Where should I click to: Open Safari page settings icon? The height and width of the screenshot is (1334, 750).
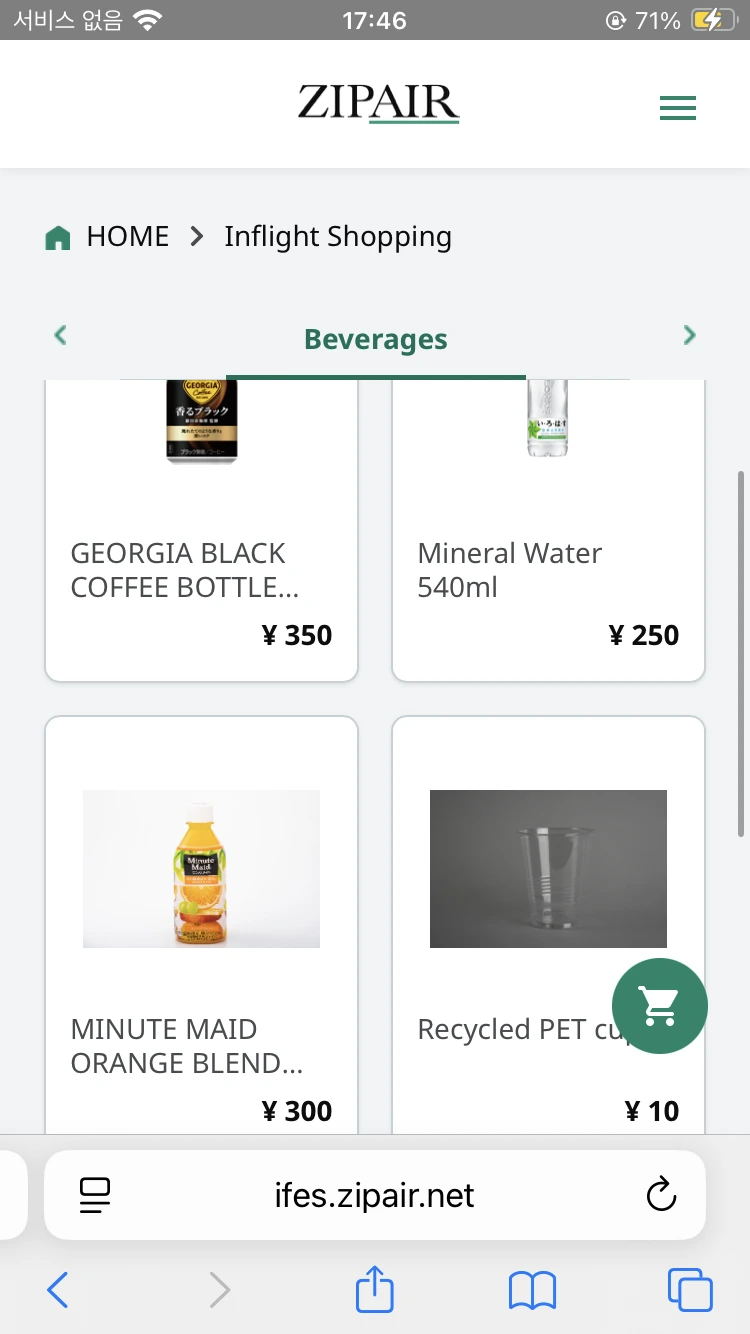tap(95, 1195)
